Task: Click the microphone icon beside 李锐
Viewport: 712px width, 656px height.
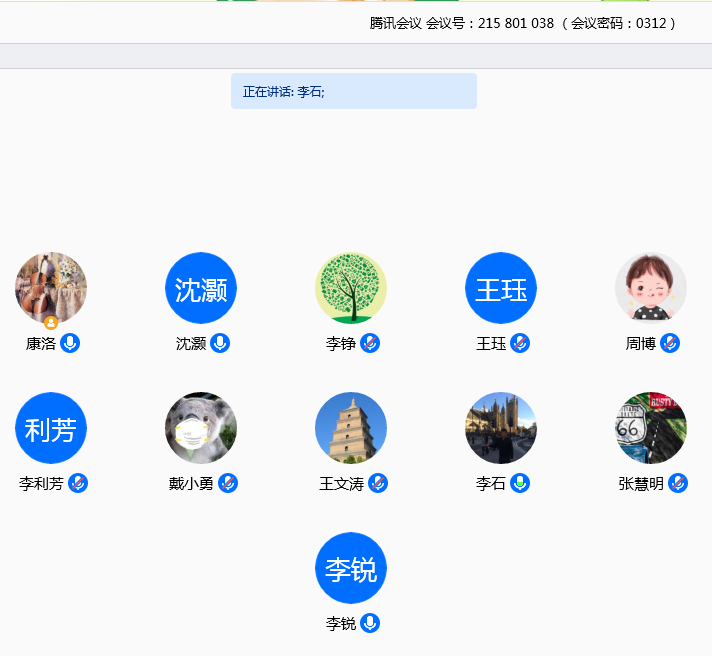Action: point(370,623)
